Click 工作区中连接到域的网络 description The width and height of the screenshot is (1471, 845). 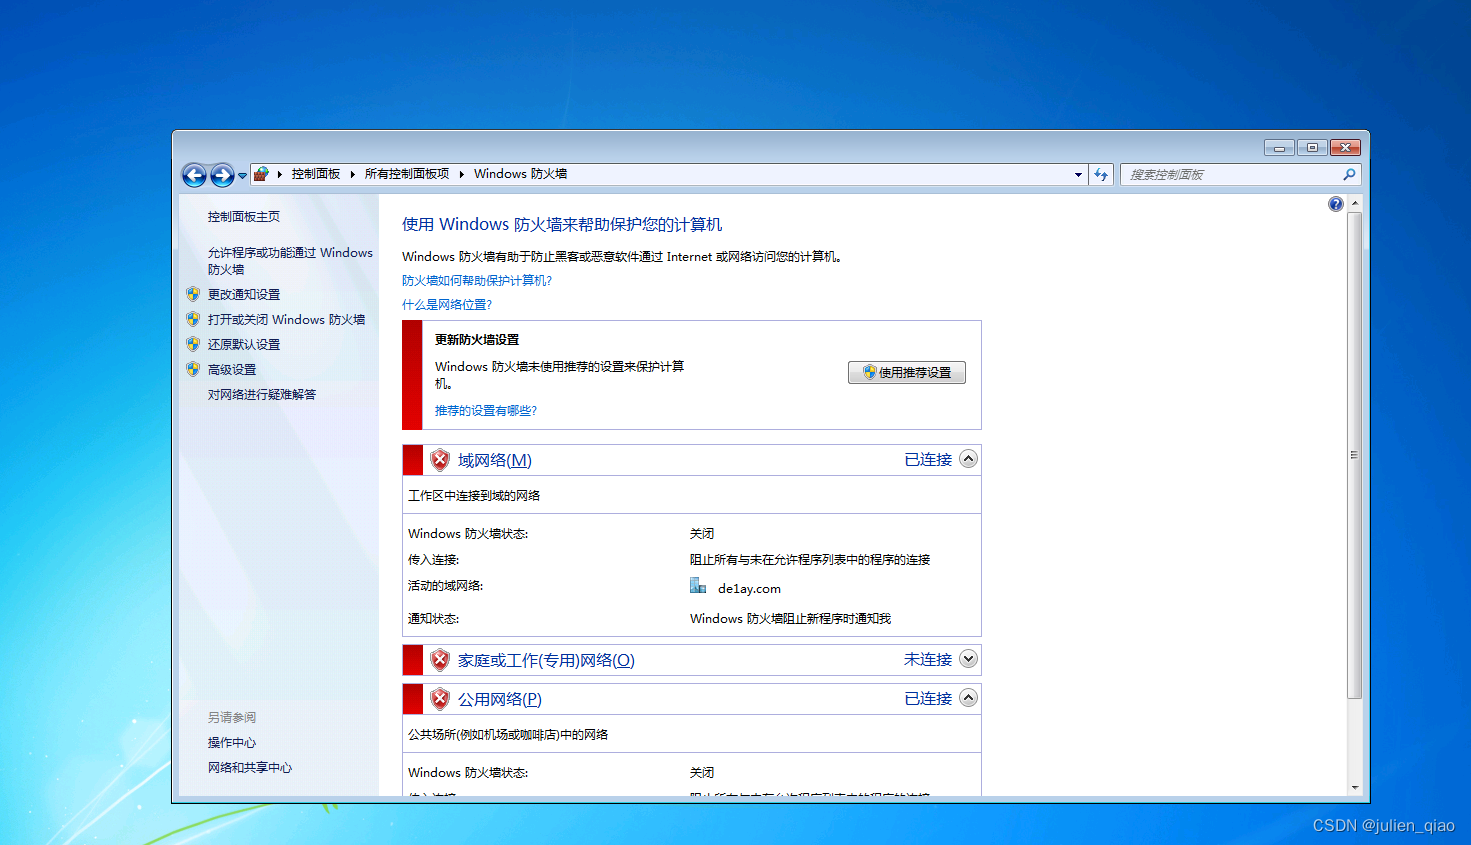(x=474, y=496)
